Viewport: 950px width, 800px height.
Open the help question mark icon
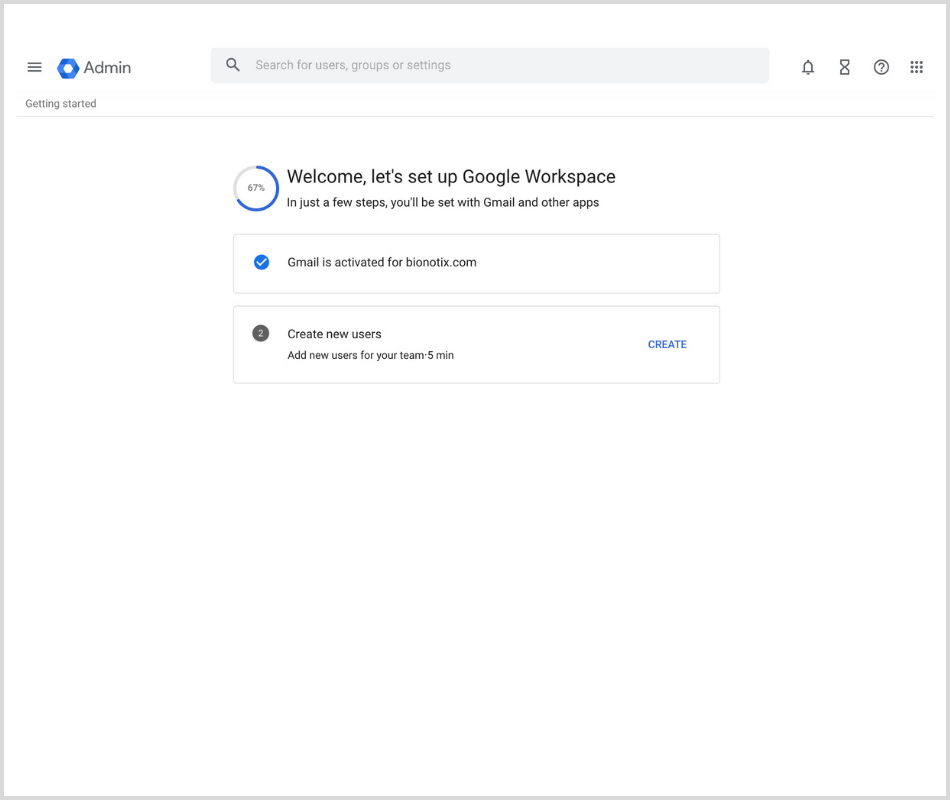tap(881, 67)
